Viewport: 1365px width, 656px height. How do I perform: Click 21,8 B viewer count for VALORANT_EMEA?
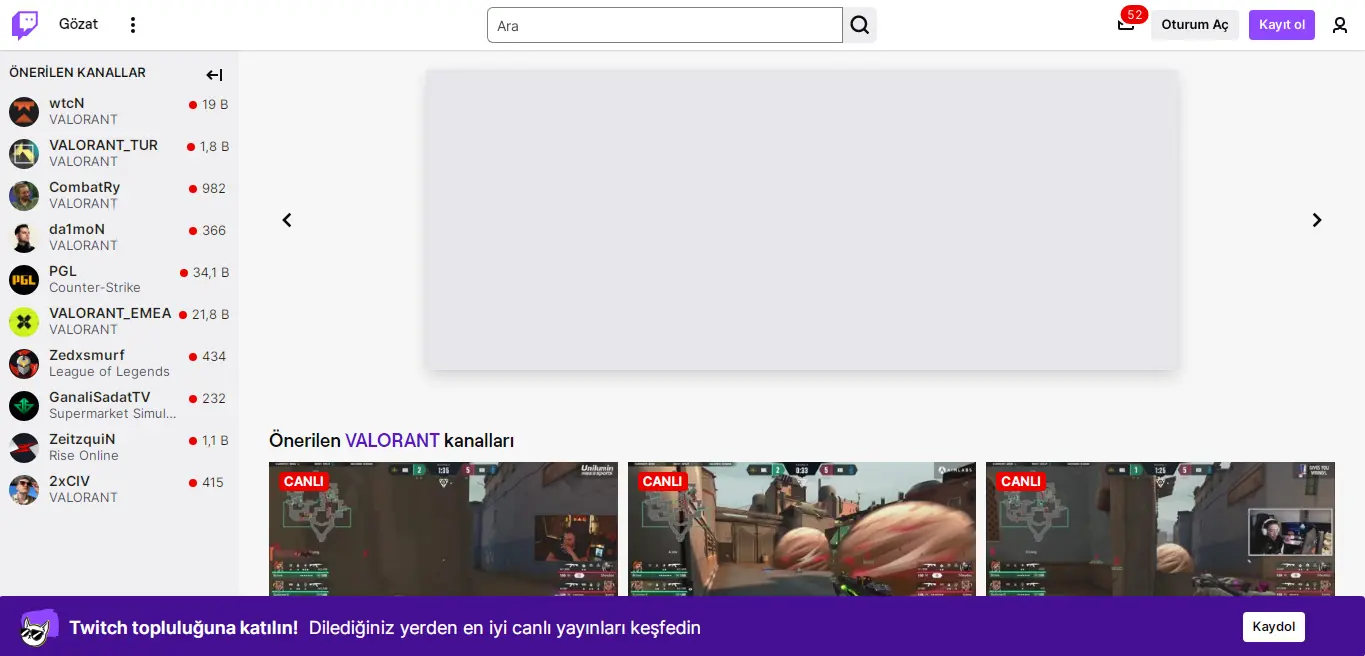tap(211, 314)
